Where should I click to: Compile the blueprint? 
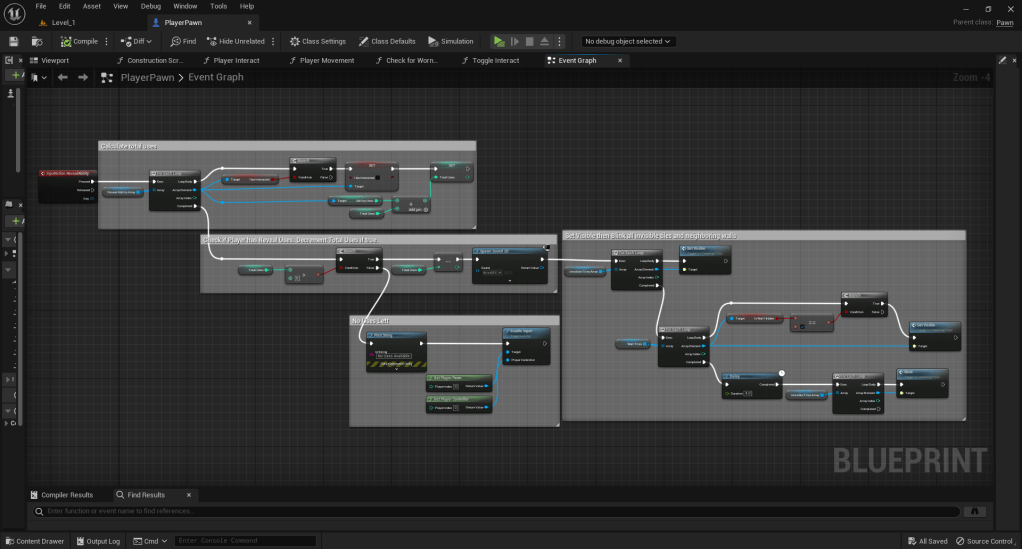(x=79, y=41)
